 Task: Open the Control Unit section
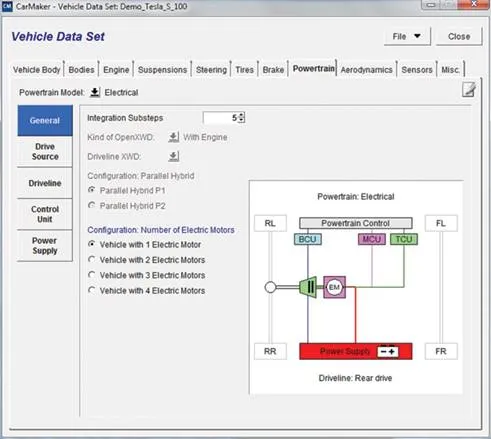click(x=45, y=214)
